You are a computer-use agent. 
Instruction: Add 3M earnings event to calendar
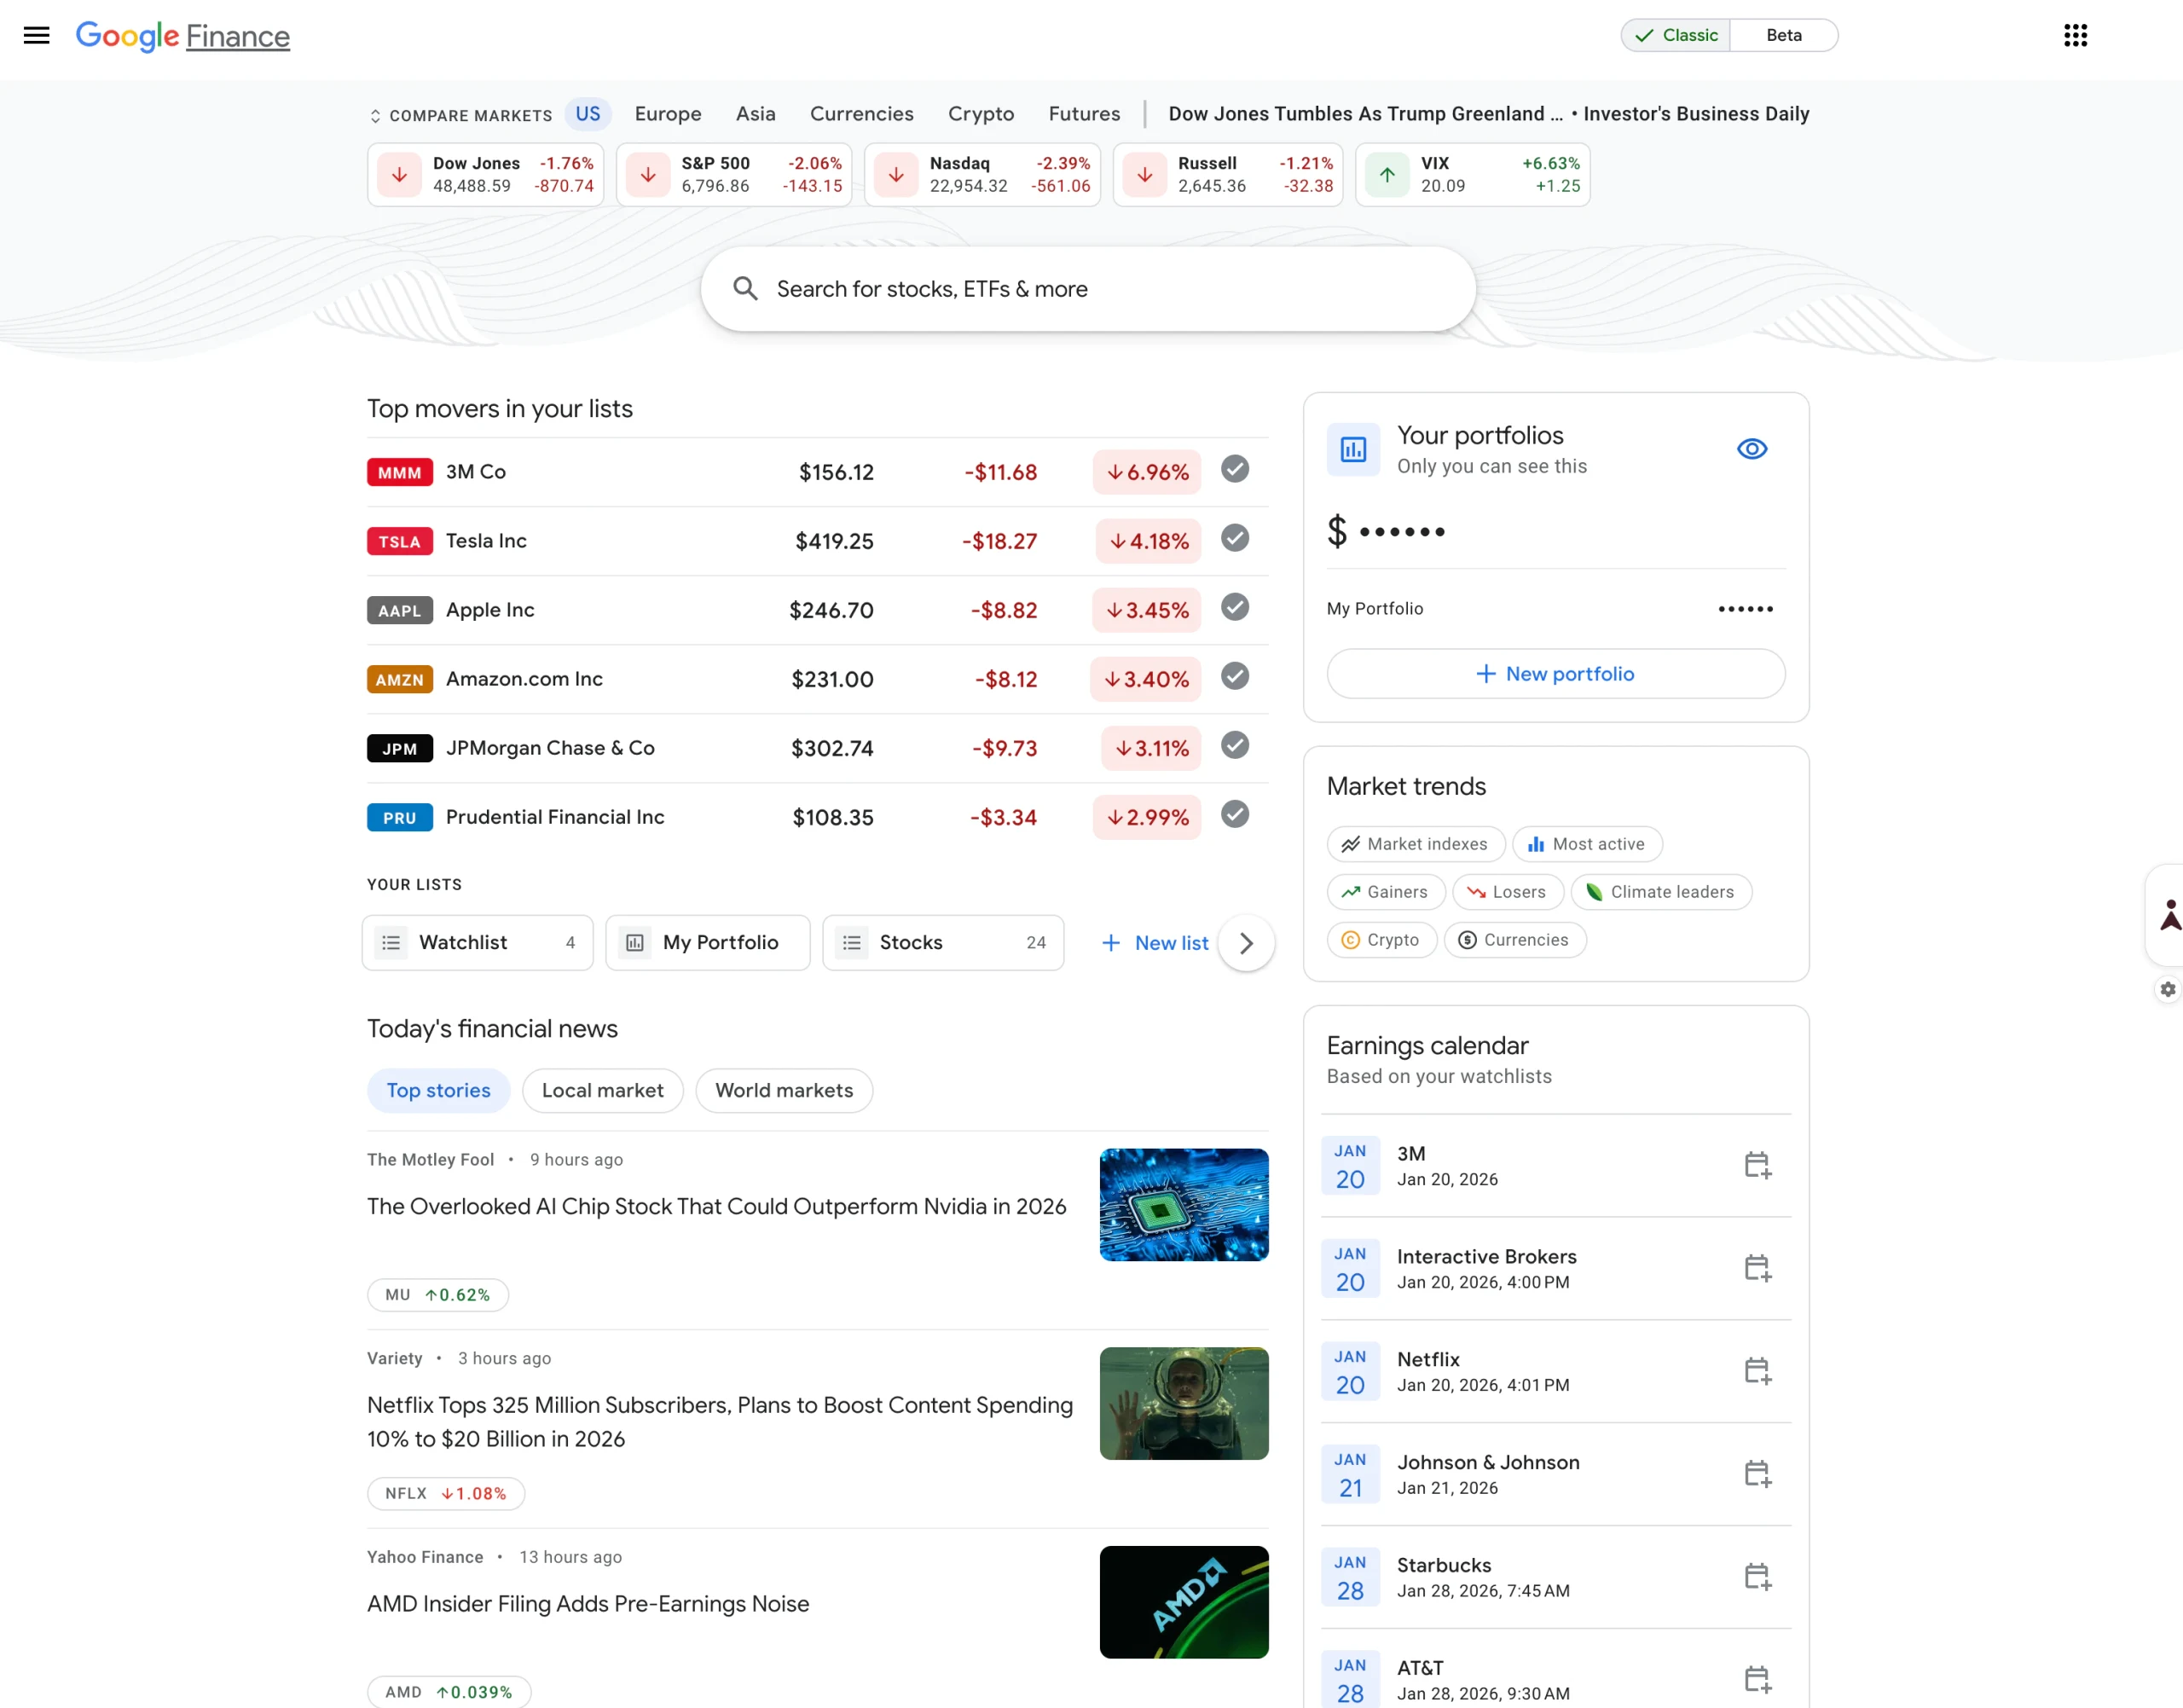(x=1758, y=1165)
